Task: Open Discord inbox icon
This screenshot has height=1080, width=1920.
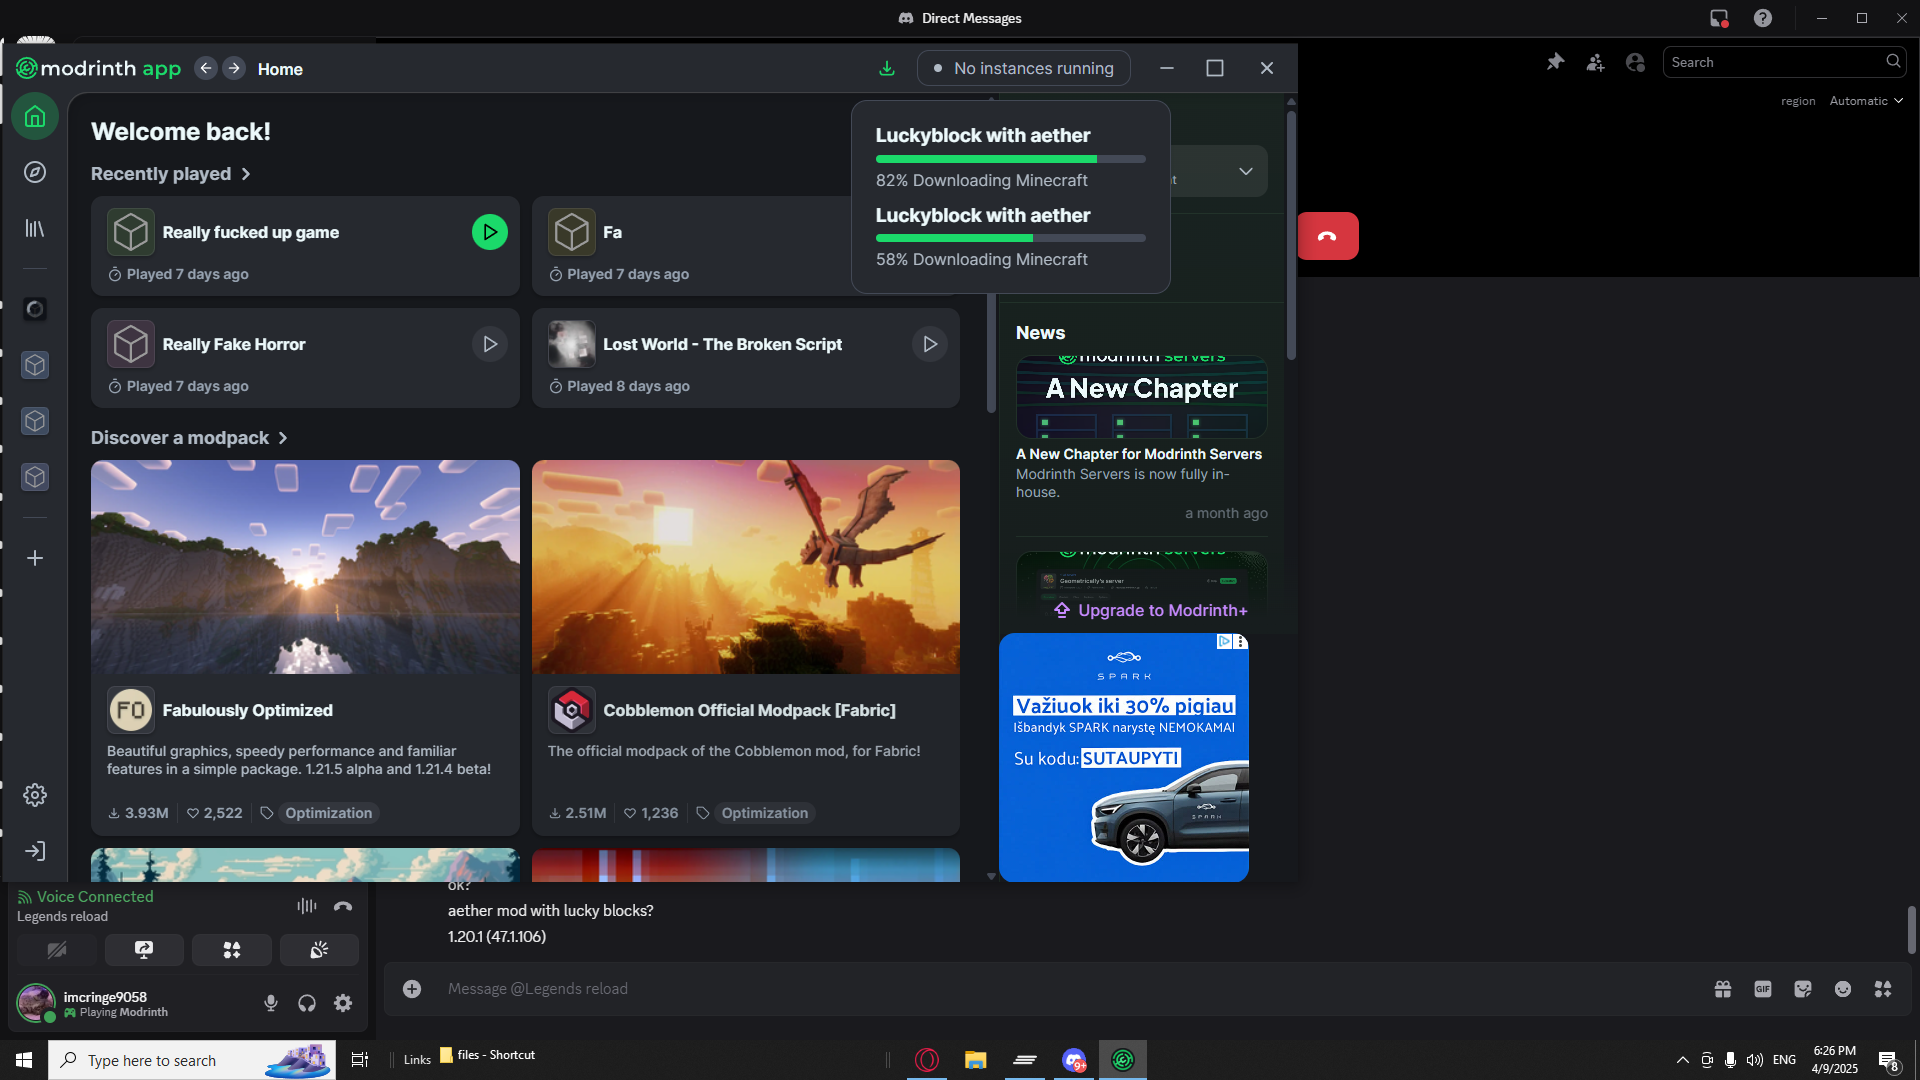Action: coord(1719,18)
